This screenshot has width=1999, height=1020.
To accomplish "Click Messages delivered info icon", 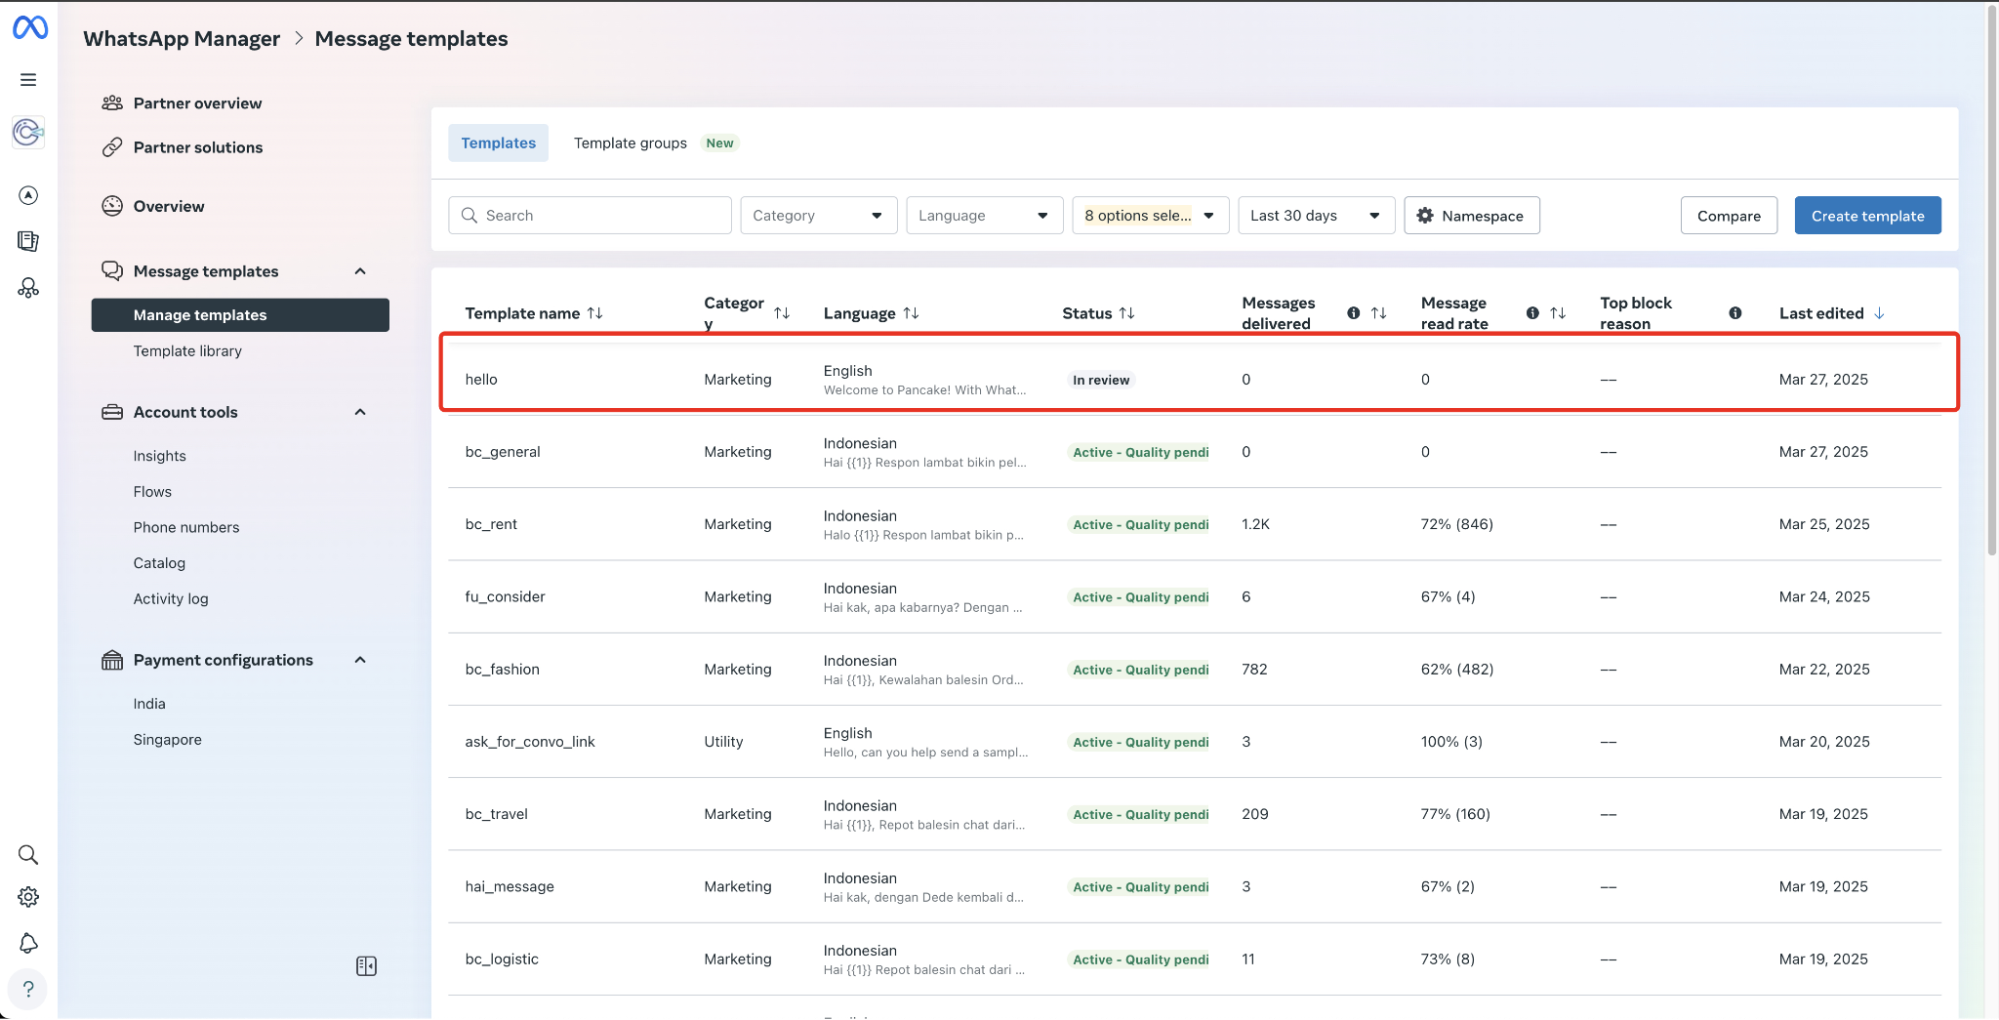I will [1353, 313].
